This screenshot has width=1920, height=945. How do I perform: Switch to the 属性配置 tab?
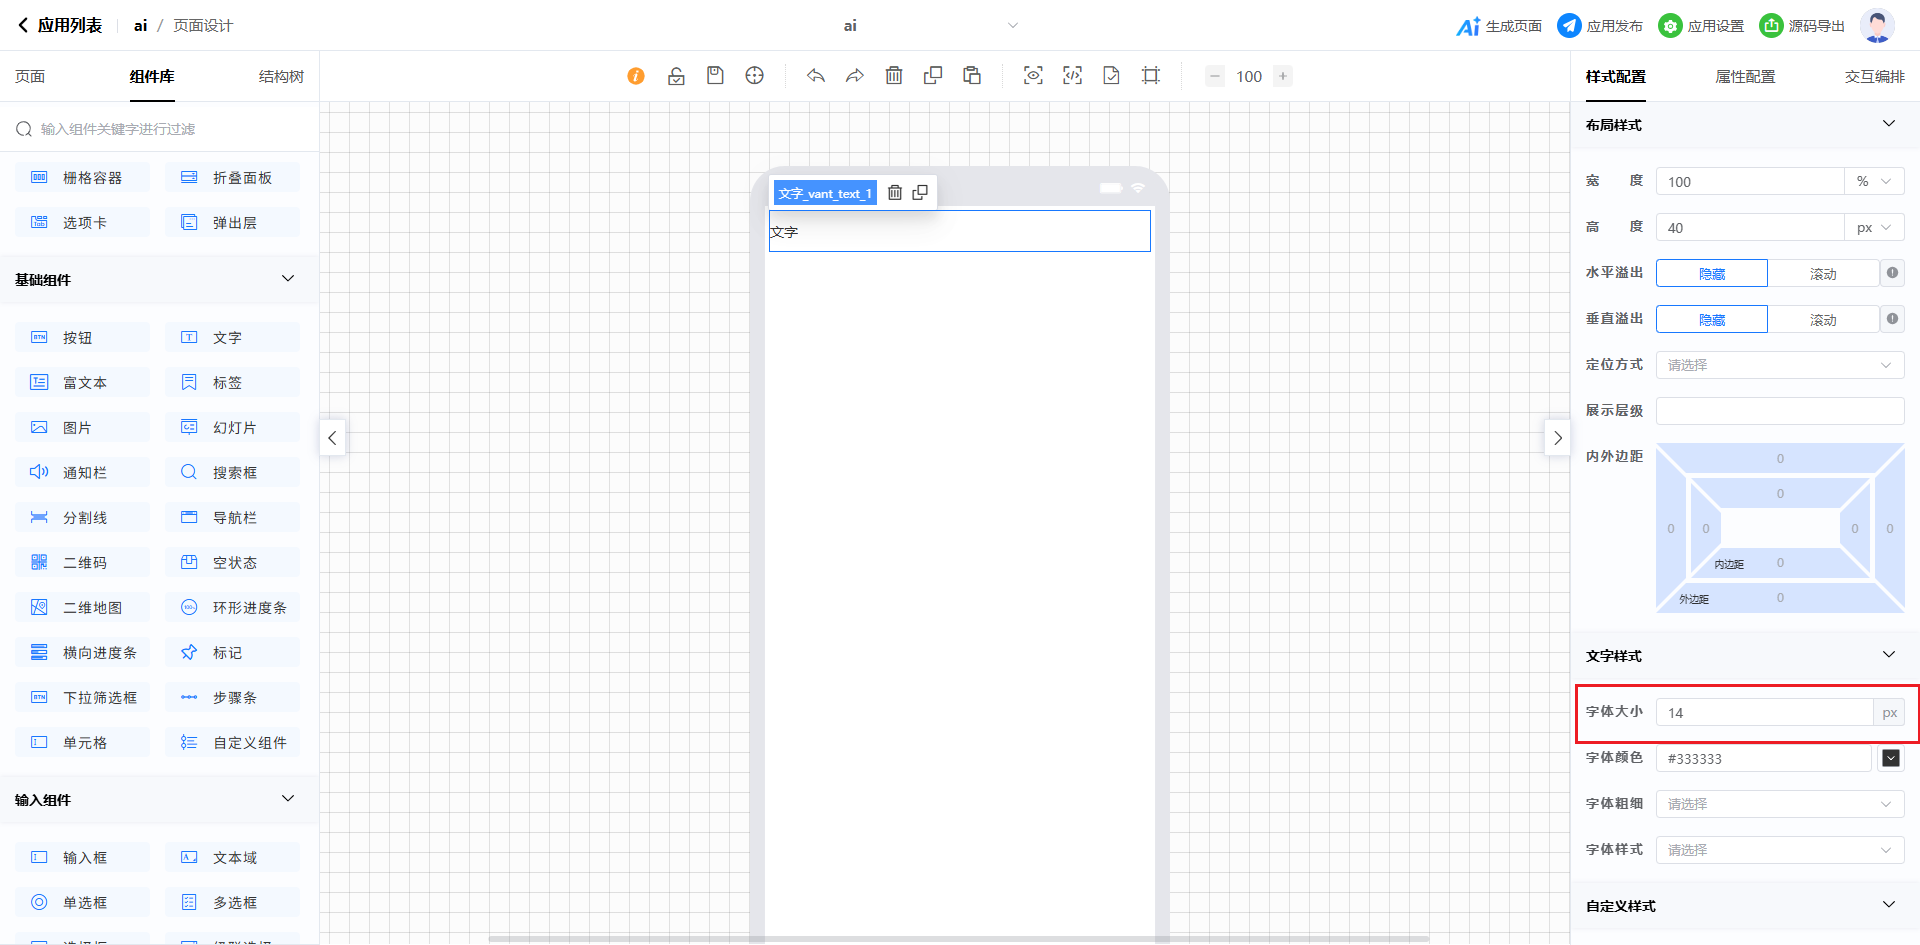tap(1745, 77)
